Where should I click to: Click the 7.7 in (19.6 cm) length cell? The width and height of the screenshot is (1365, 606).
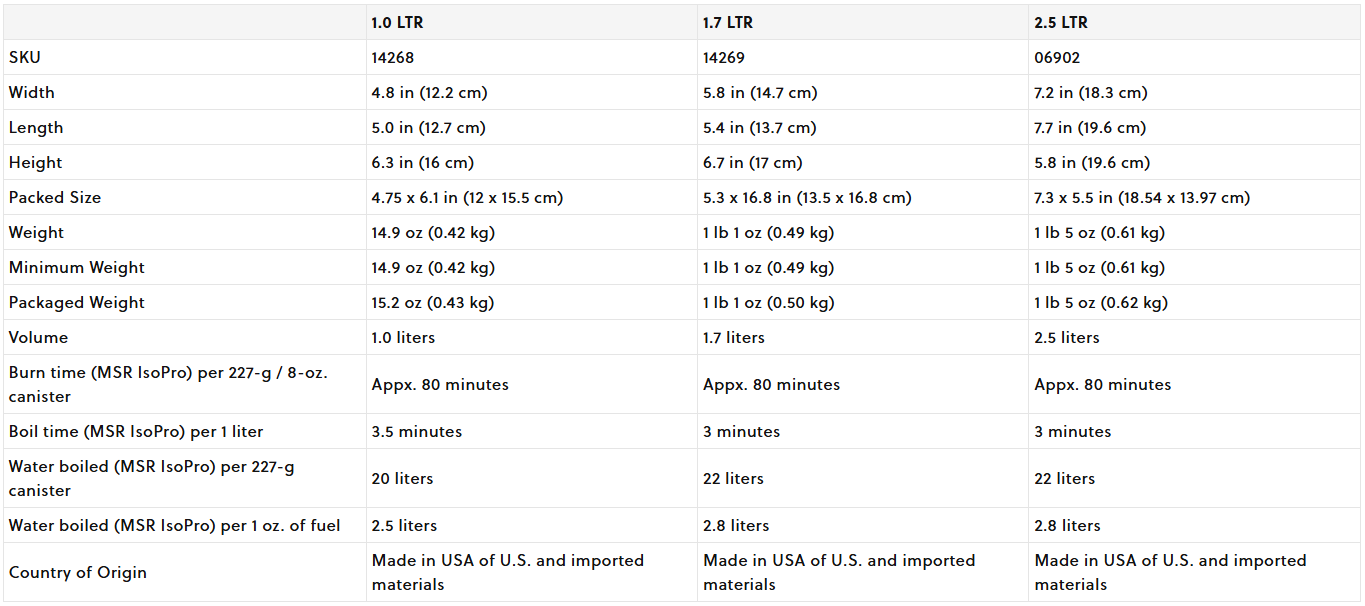[x=1091, y=127]
